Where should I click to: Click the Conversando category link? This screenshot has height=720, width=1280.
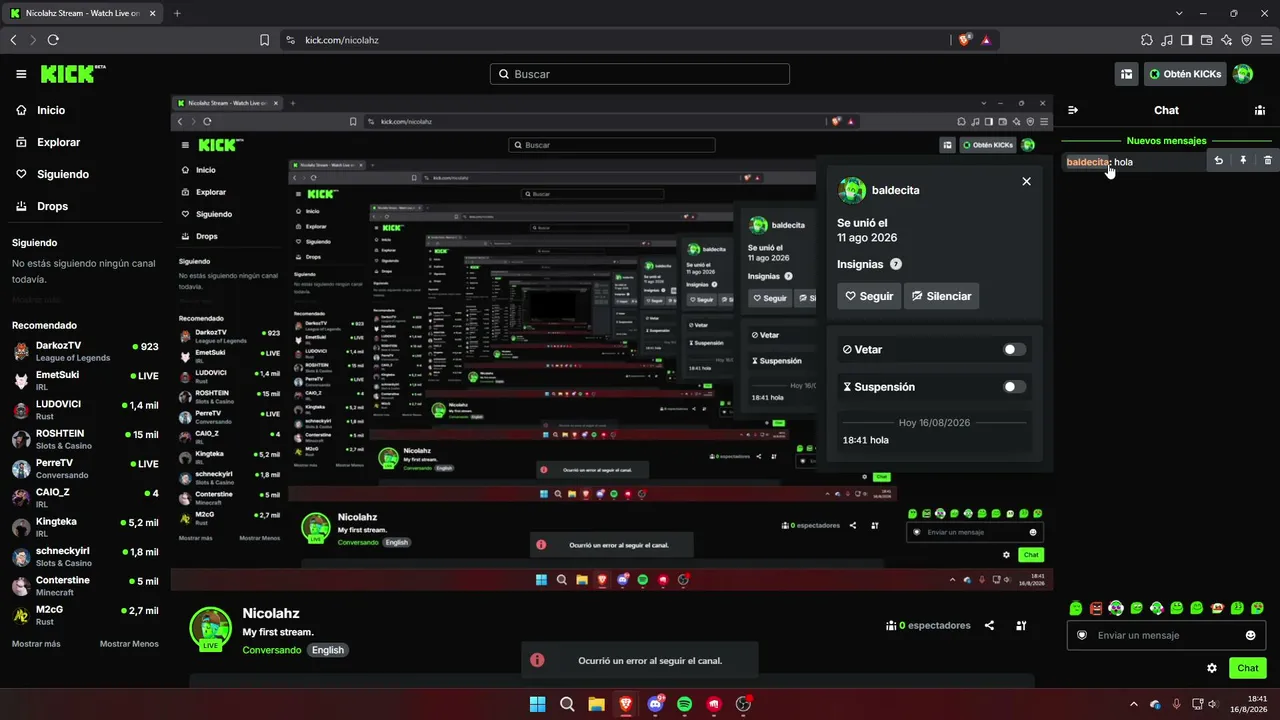click(272, 650)
